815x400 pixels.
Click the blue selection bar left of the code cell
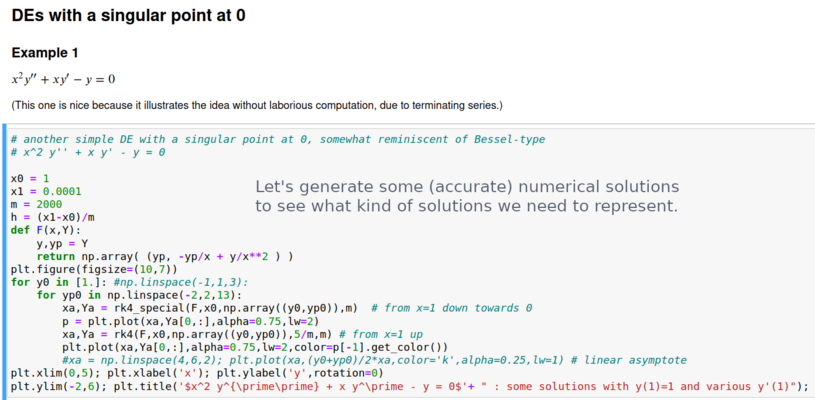pyautogui.click(x=3, y=262)
